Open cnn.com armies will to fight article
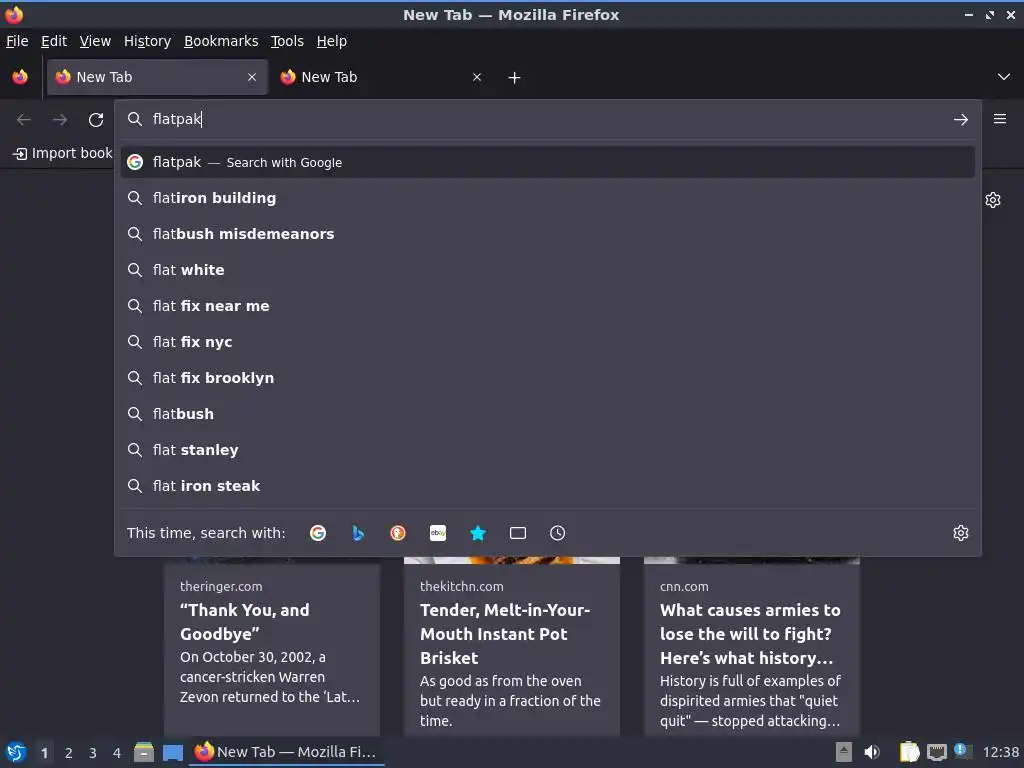Screen dimensions: 1024x768 coord(752,647)
